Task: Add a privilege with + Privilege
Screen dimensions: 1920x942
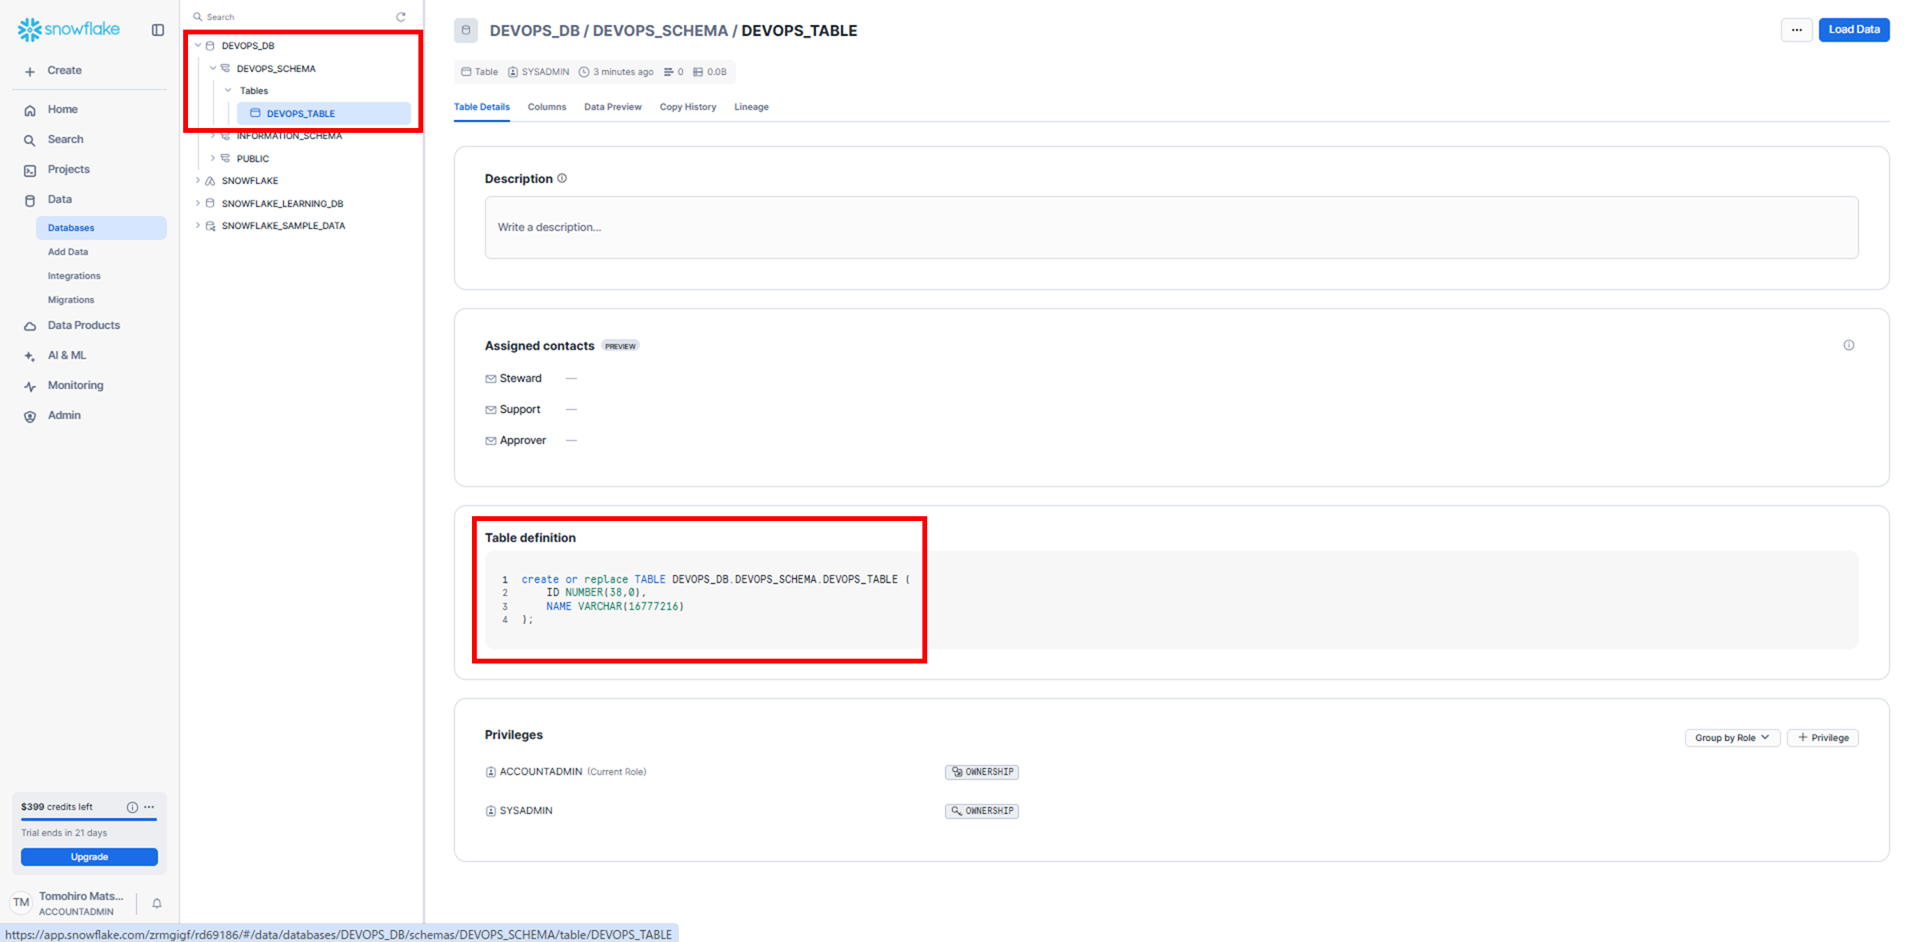Action: (1823, 738)
